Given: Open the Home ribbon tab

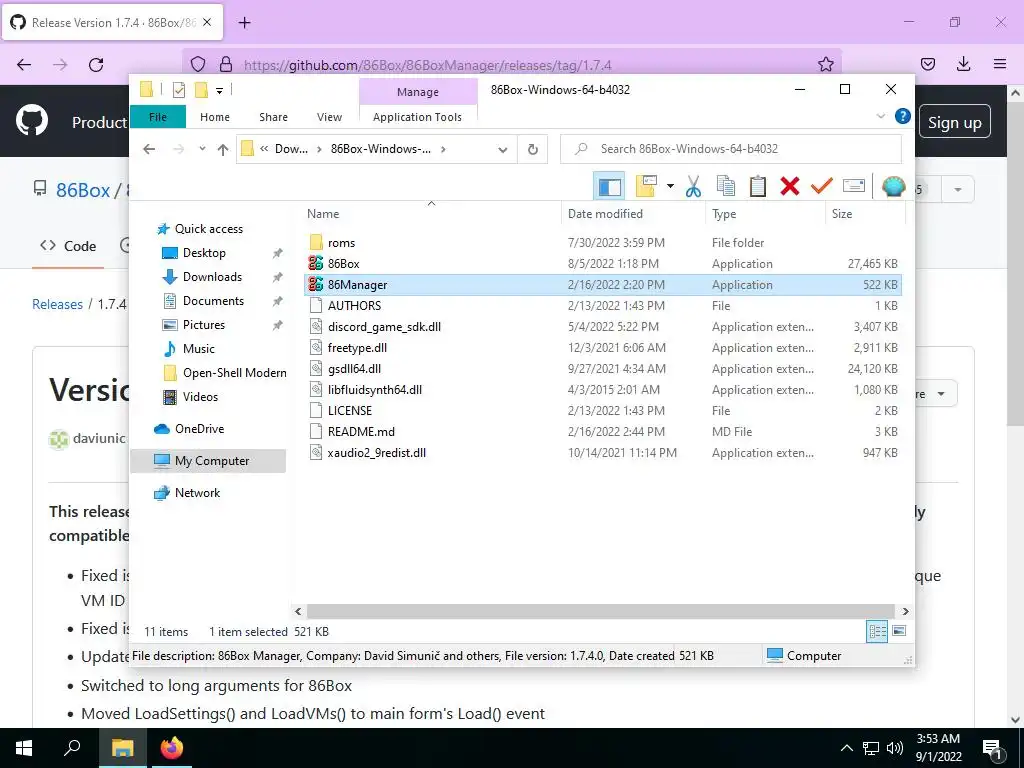Looking at the screenshot, I should [215, 117].
